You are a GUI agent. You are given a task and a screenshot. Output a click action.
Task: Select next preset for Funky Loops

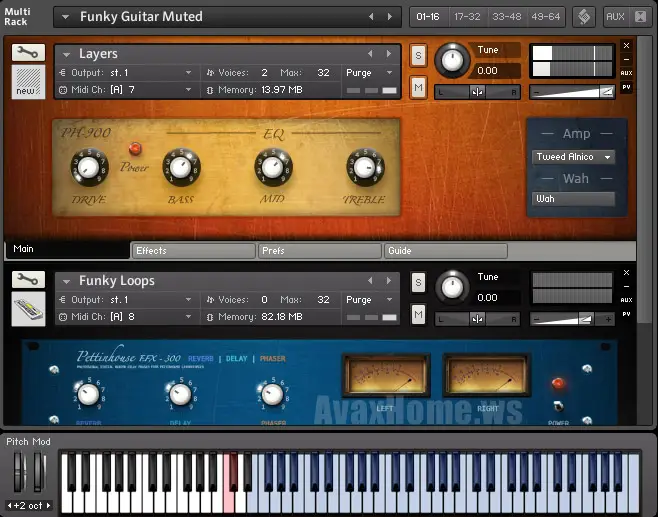pyautogui.click(x=389, y=280)
